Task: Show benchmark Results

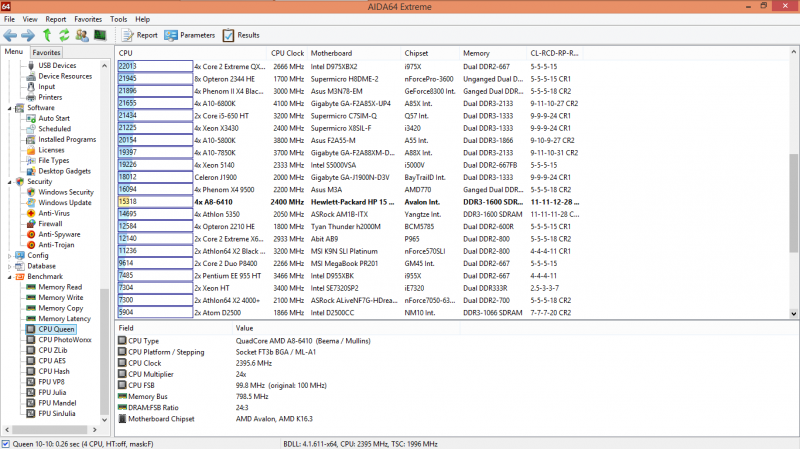Action: [241, 35]
